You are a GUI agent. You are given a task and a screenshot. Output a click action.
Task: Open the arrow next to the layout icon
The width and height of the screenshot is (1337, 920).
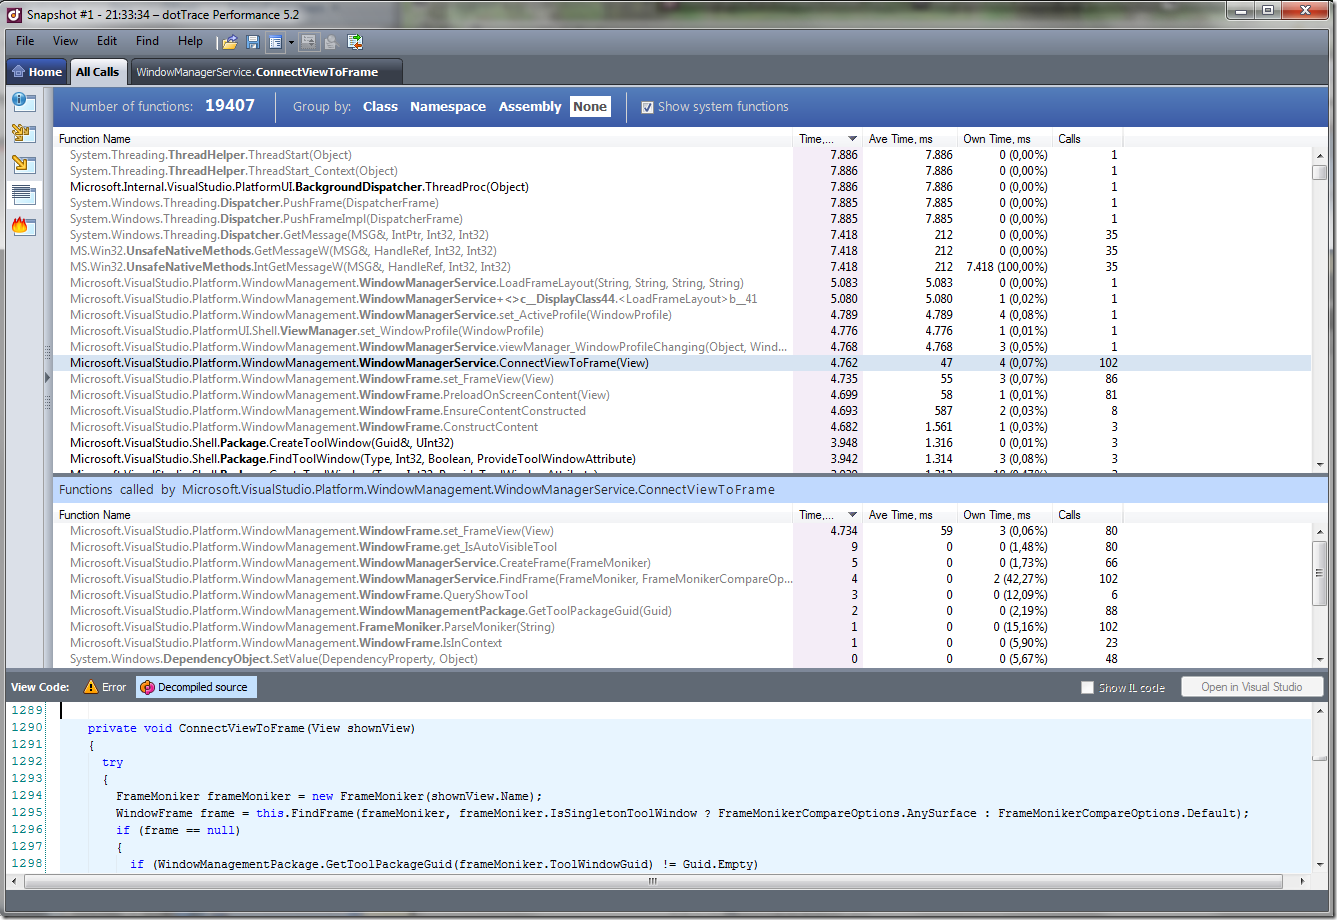[291, 42]
